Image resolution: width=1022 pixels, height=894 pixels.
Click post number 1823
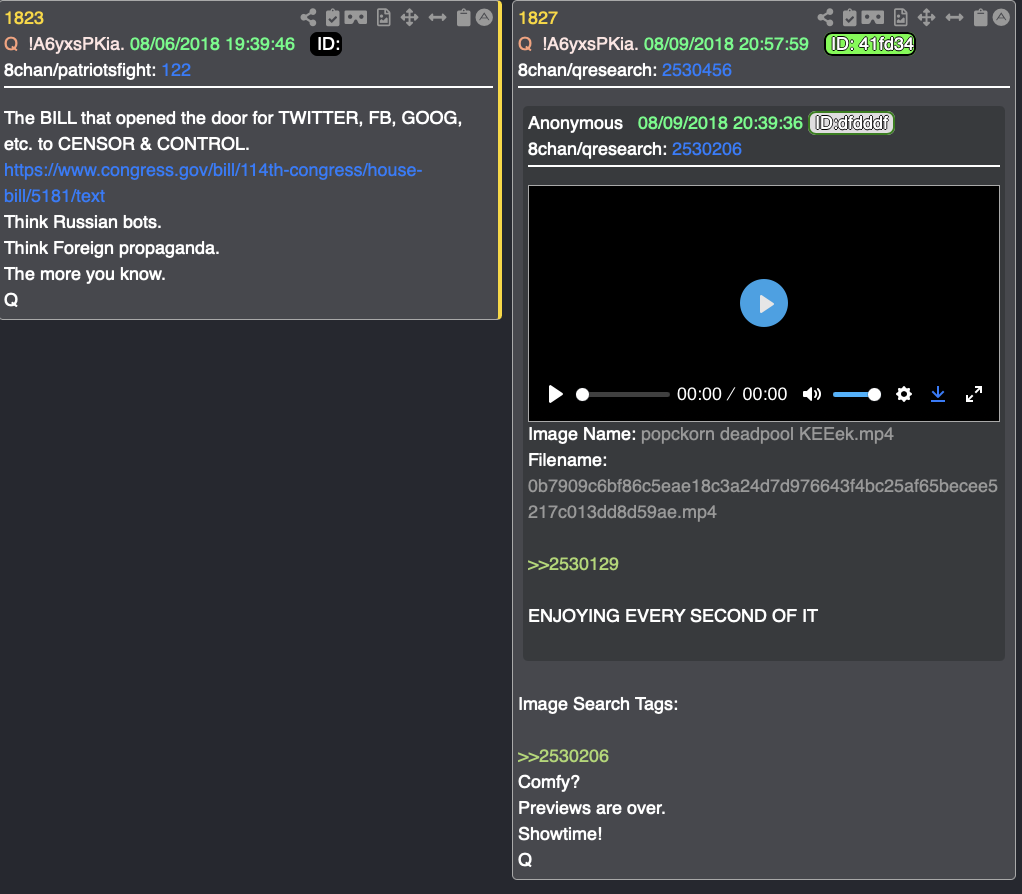pos(24,18)
